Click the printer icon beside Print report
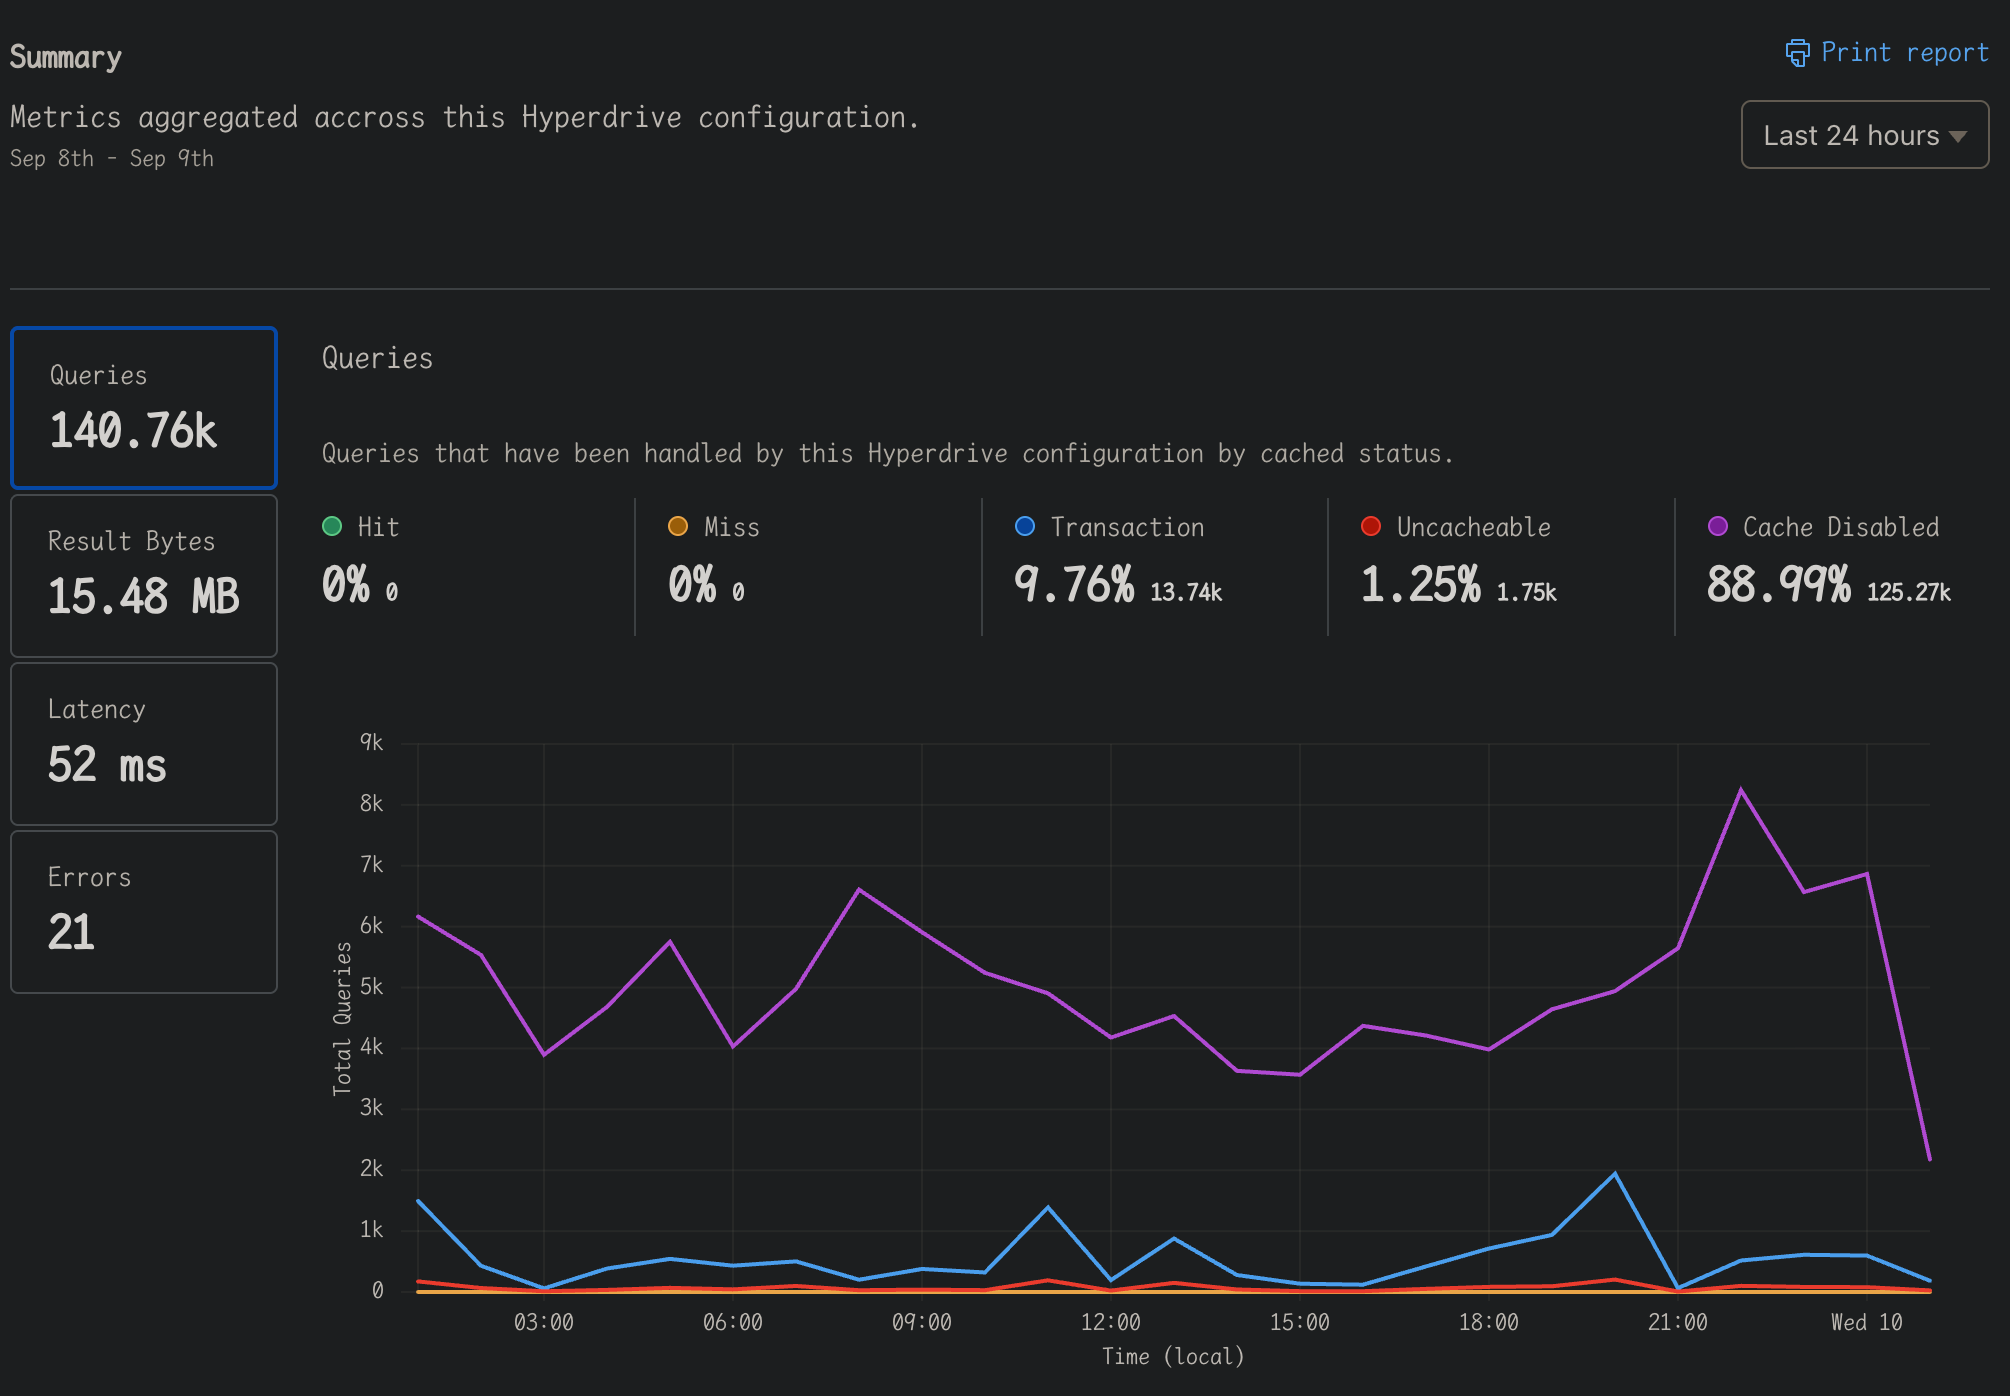Viewport: 2010px width, 1396px height. click(1797, 53)
